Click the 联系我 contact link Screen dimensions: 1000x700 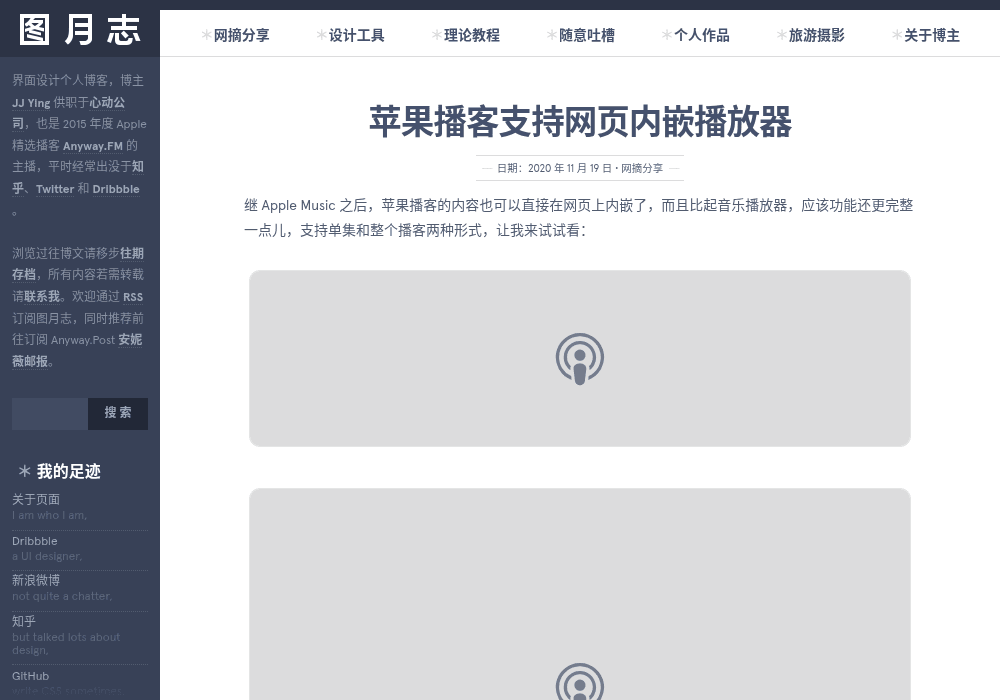click(42, 296)
